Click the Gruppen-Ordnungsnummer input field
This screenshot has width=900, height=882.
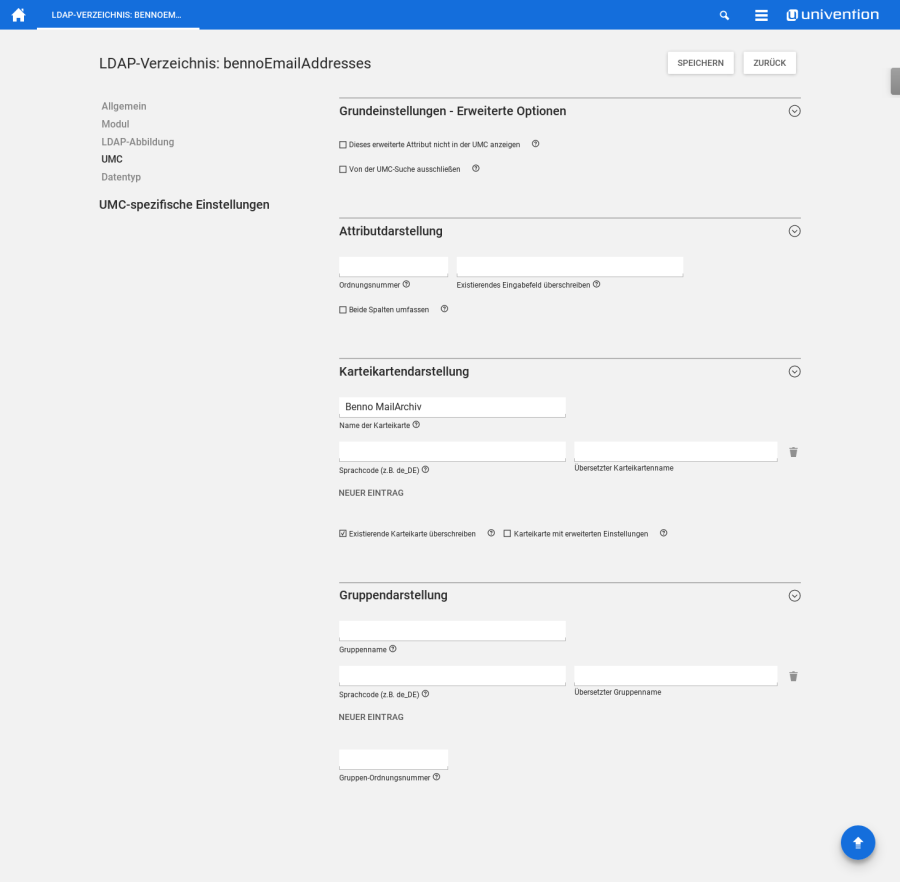pyautogui.click(x=393, y=759)
